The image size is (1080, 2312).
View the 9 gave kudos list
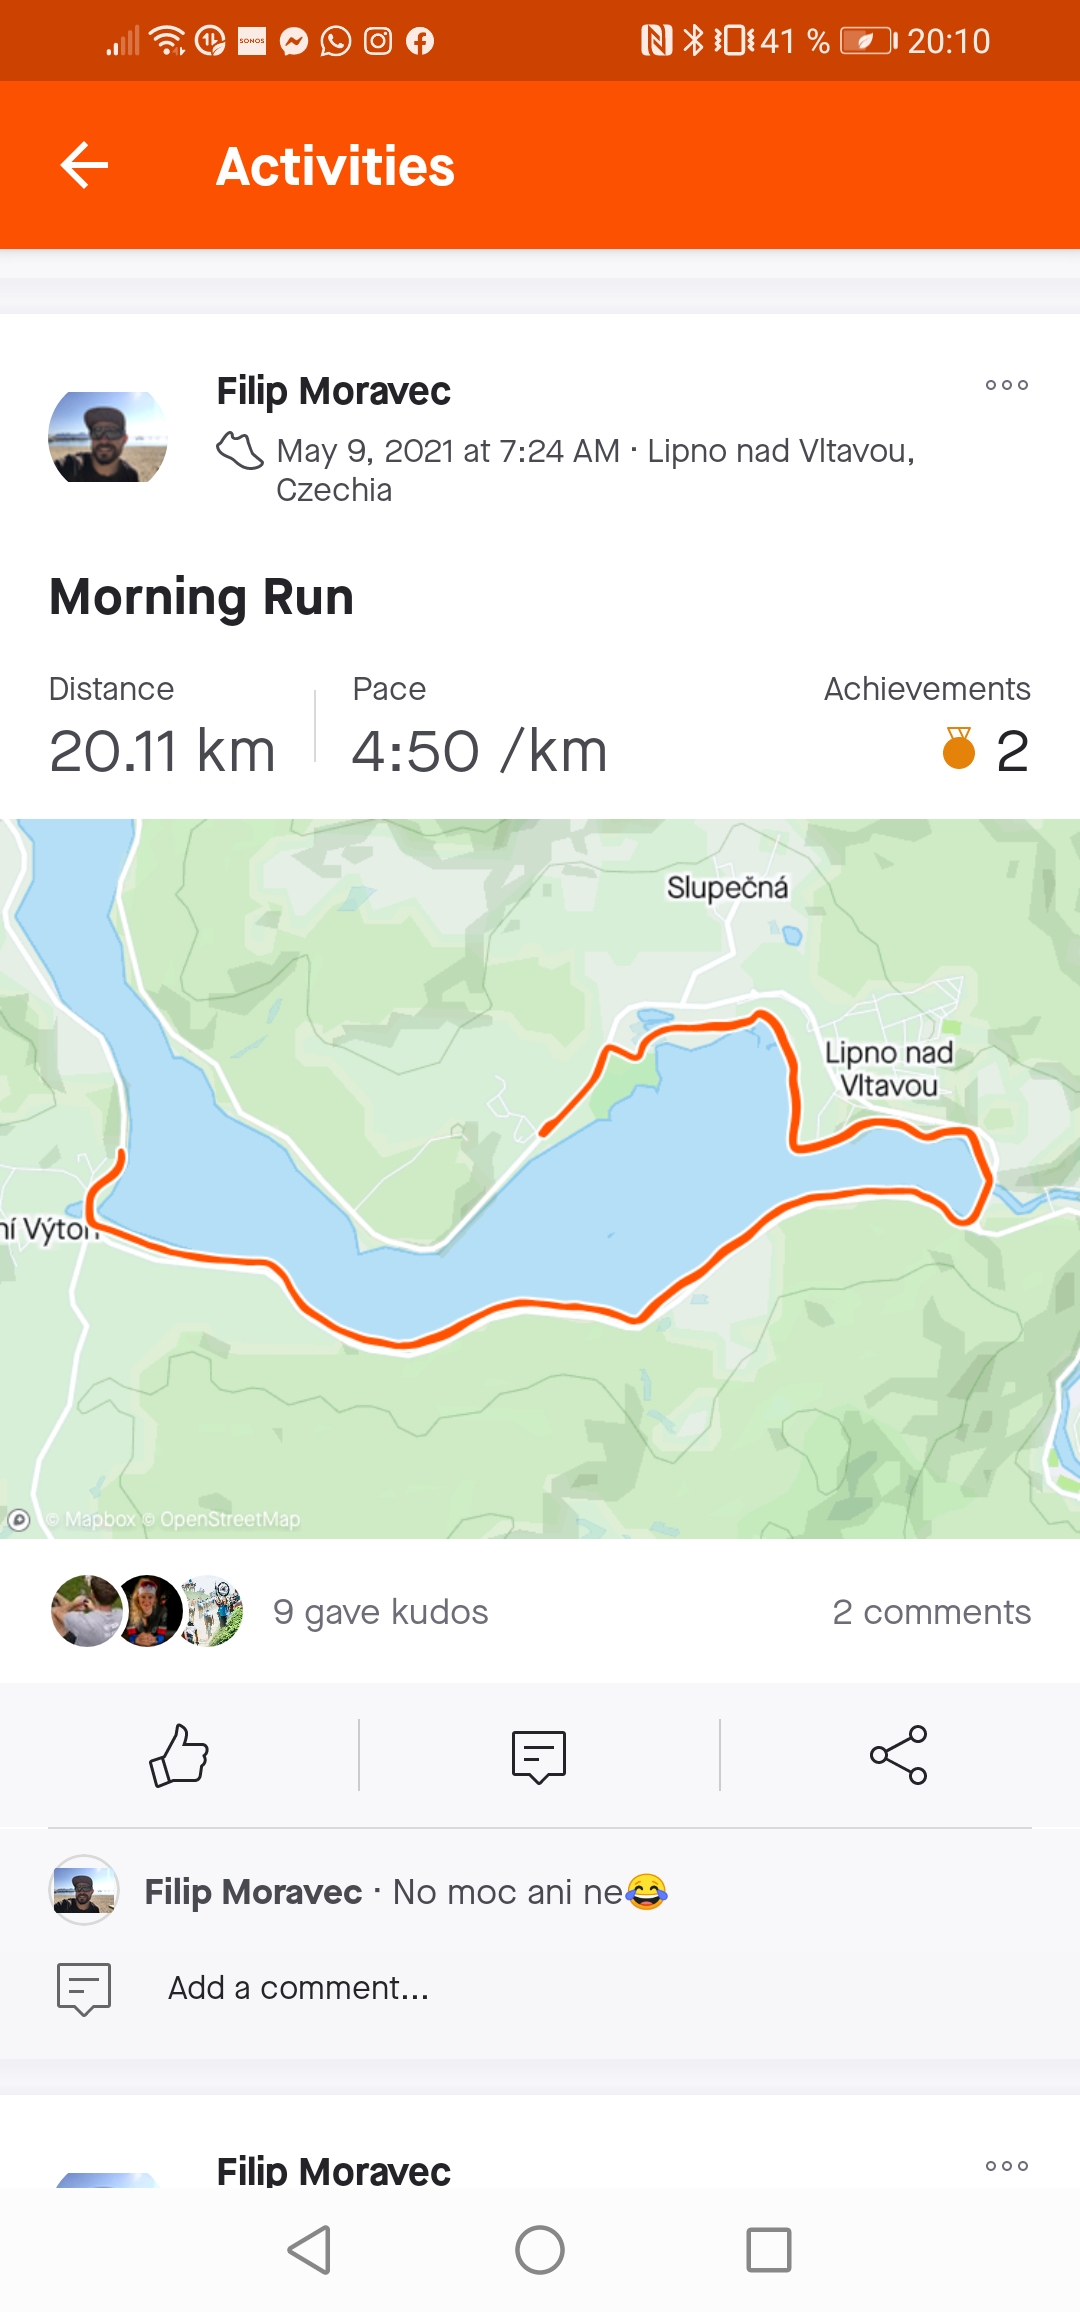[x=381, y=1612]
